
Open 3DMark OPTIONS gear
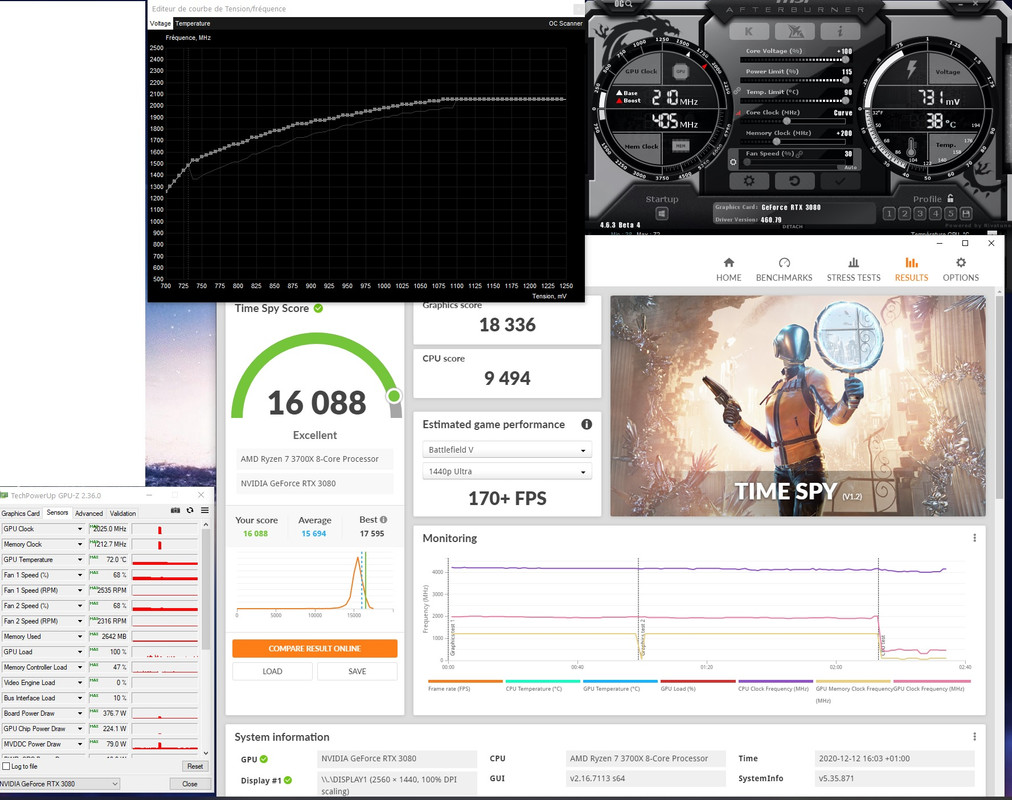[960, 269]
